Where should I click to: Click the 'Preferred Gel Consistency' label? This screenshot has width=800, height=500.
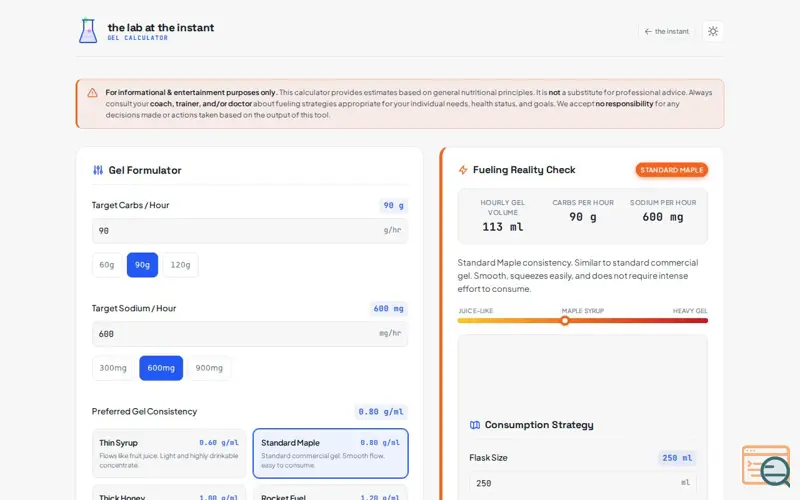144,411
